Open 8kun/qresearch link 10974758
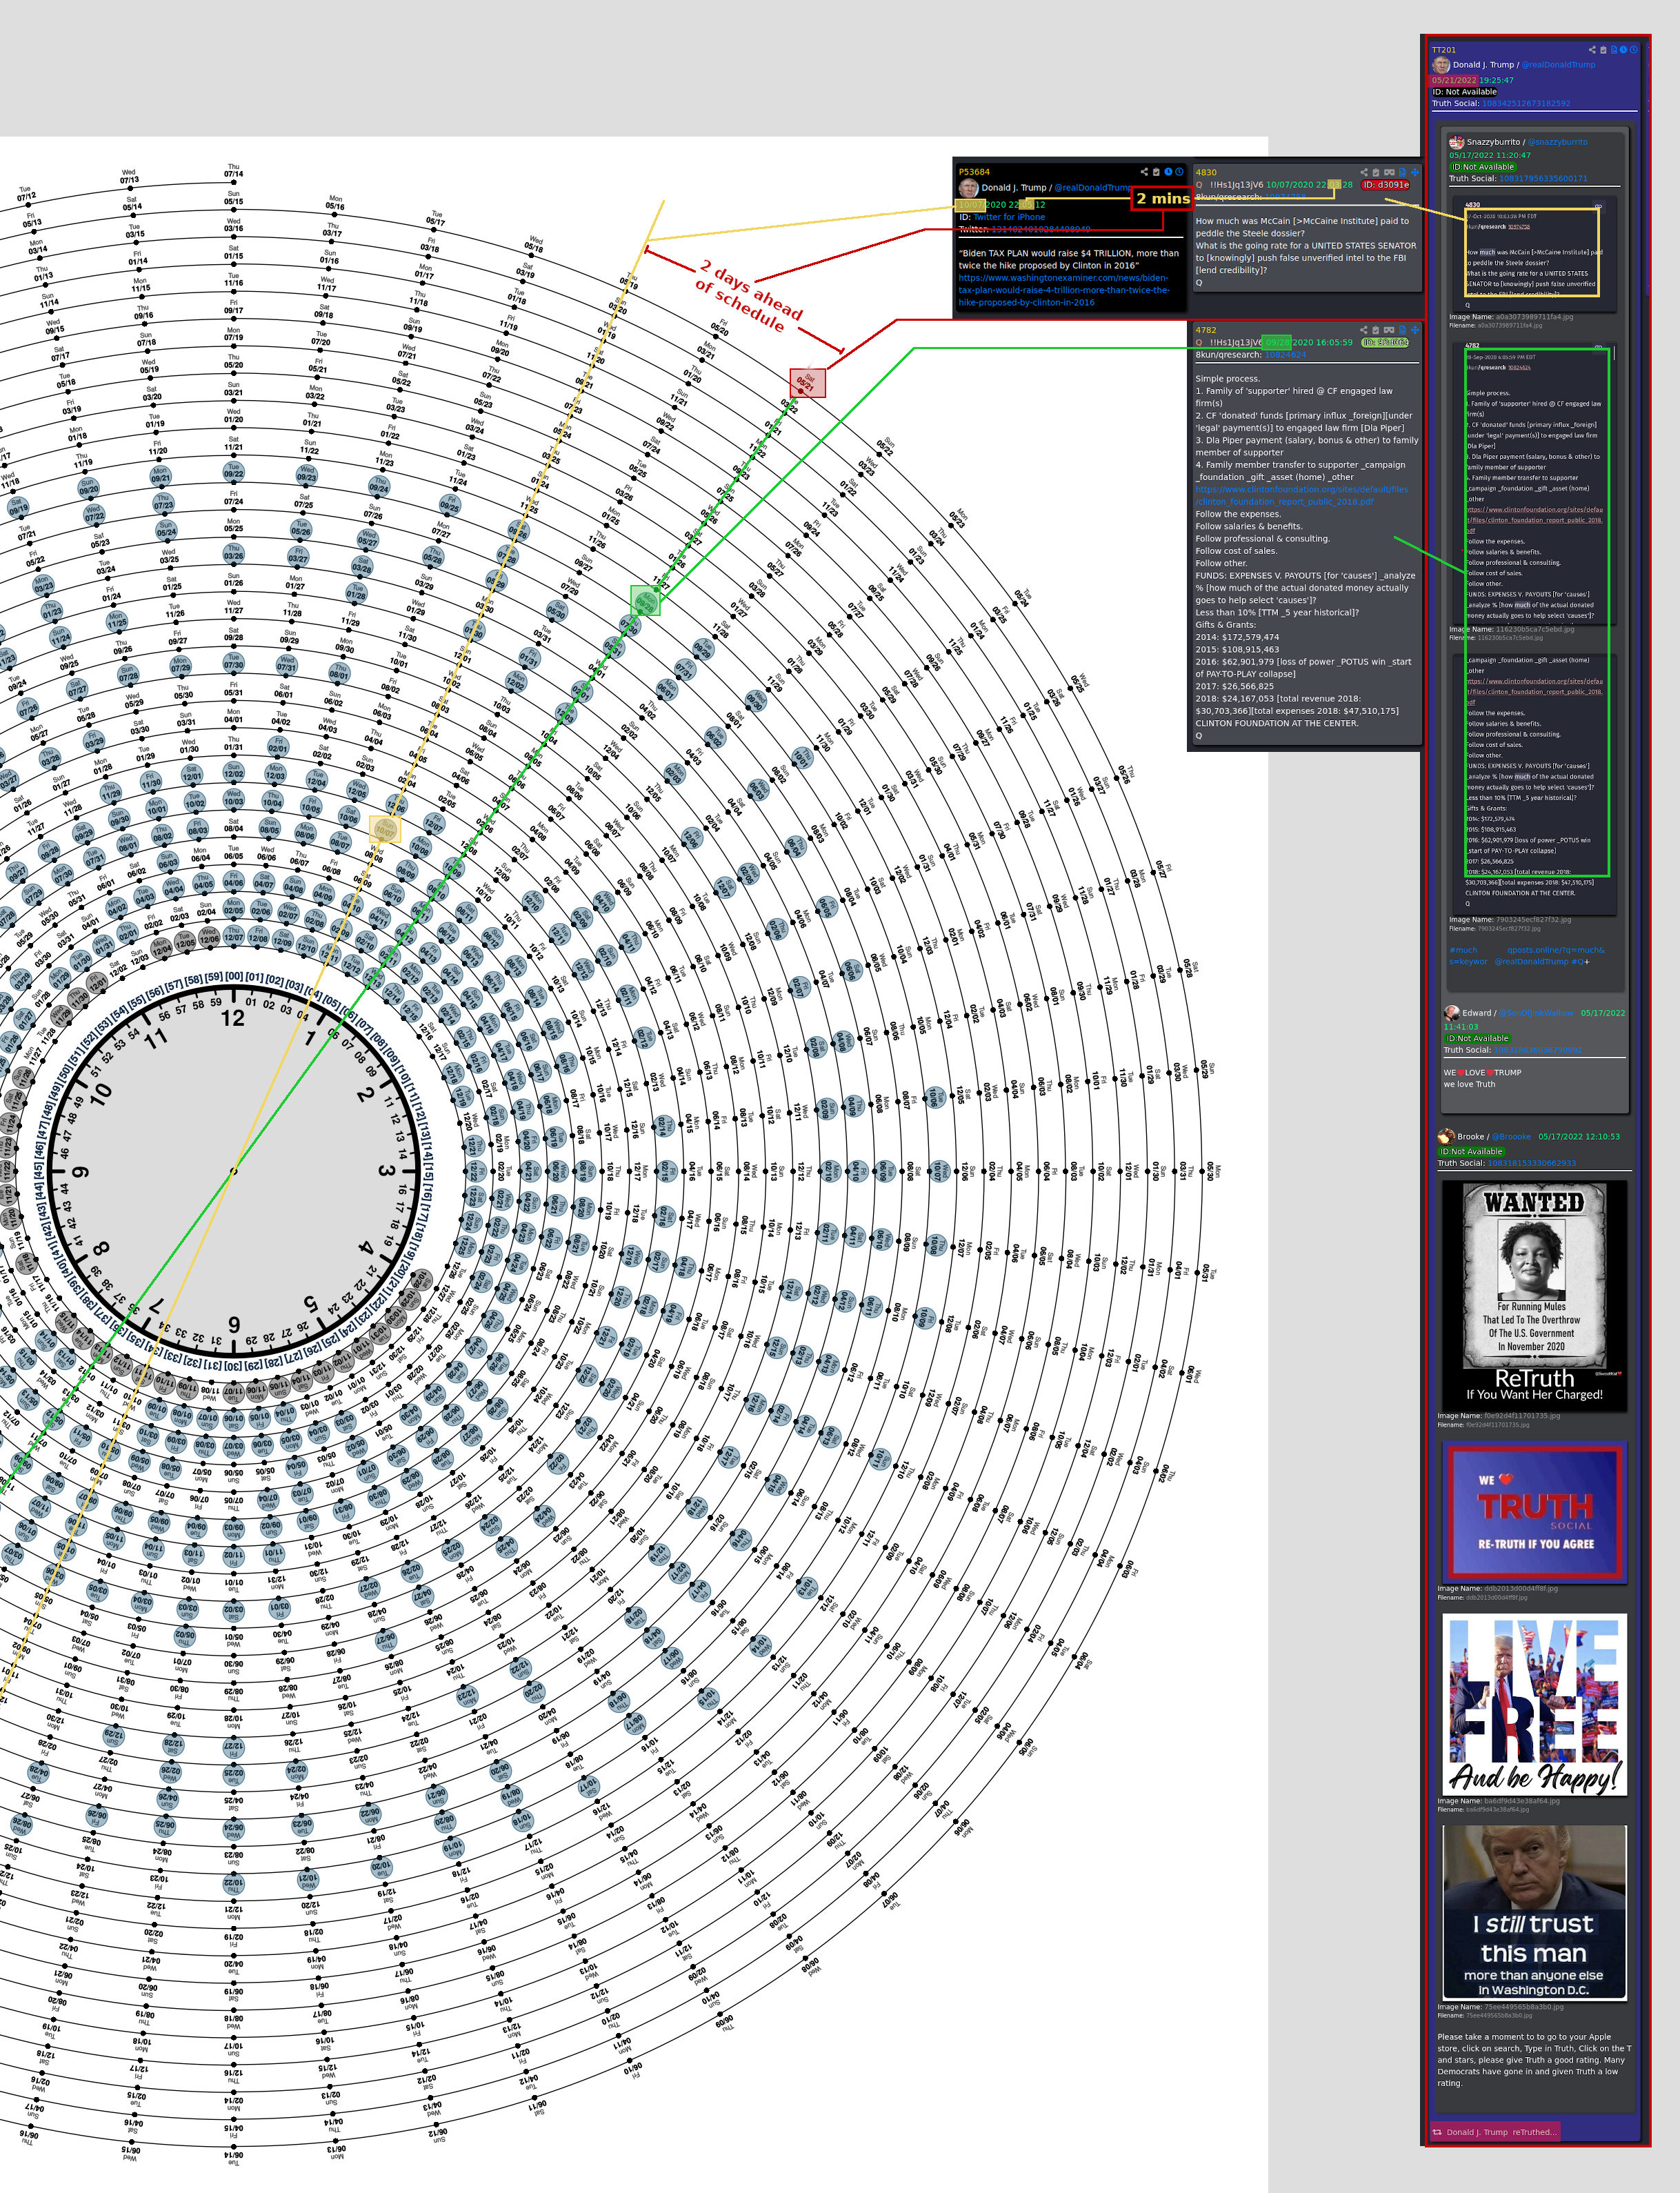Viewport: 1680px width, 2193px height. coord(1286,197)
